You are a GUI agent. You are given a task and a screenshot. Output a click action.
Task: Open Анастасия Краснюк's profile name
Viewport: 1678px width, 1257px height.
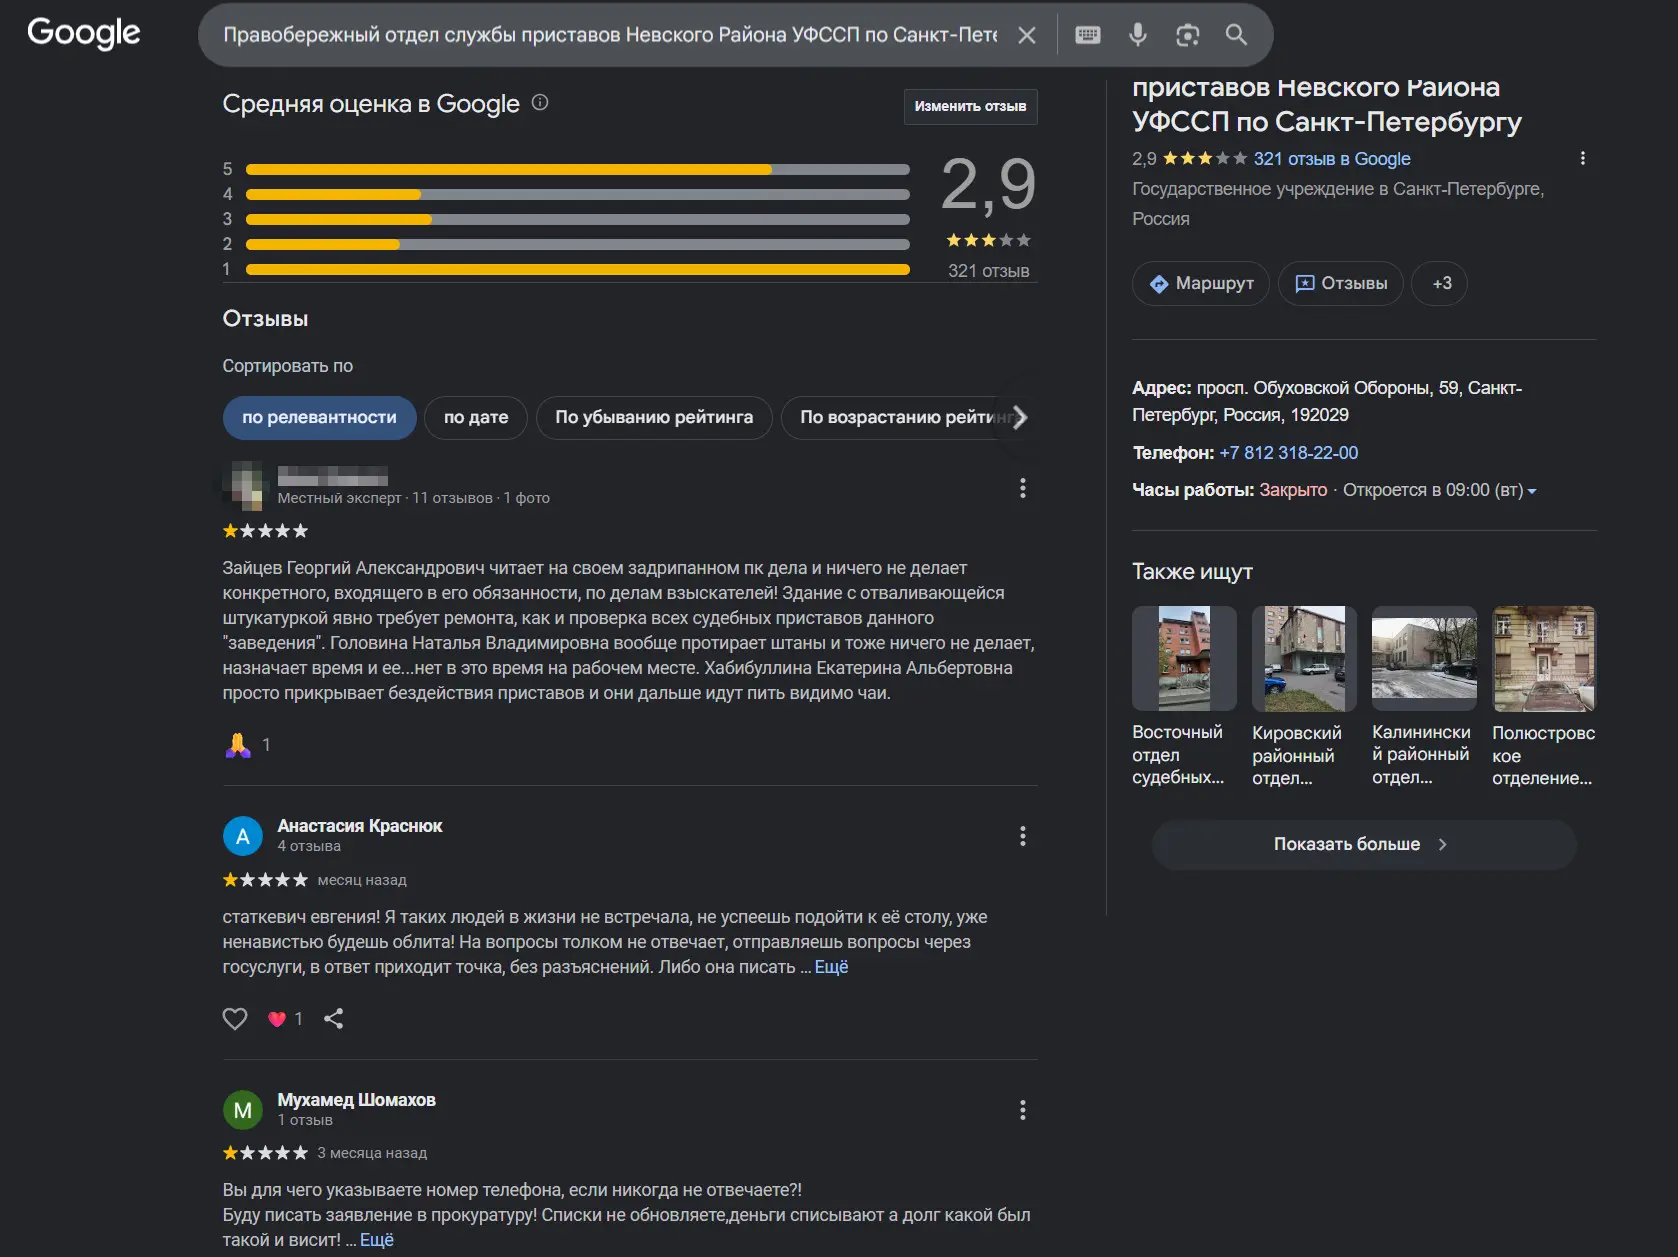click(360, 826)
